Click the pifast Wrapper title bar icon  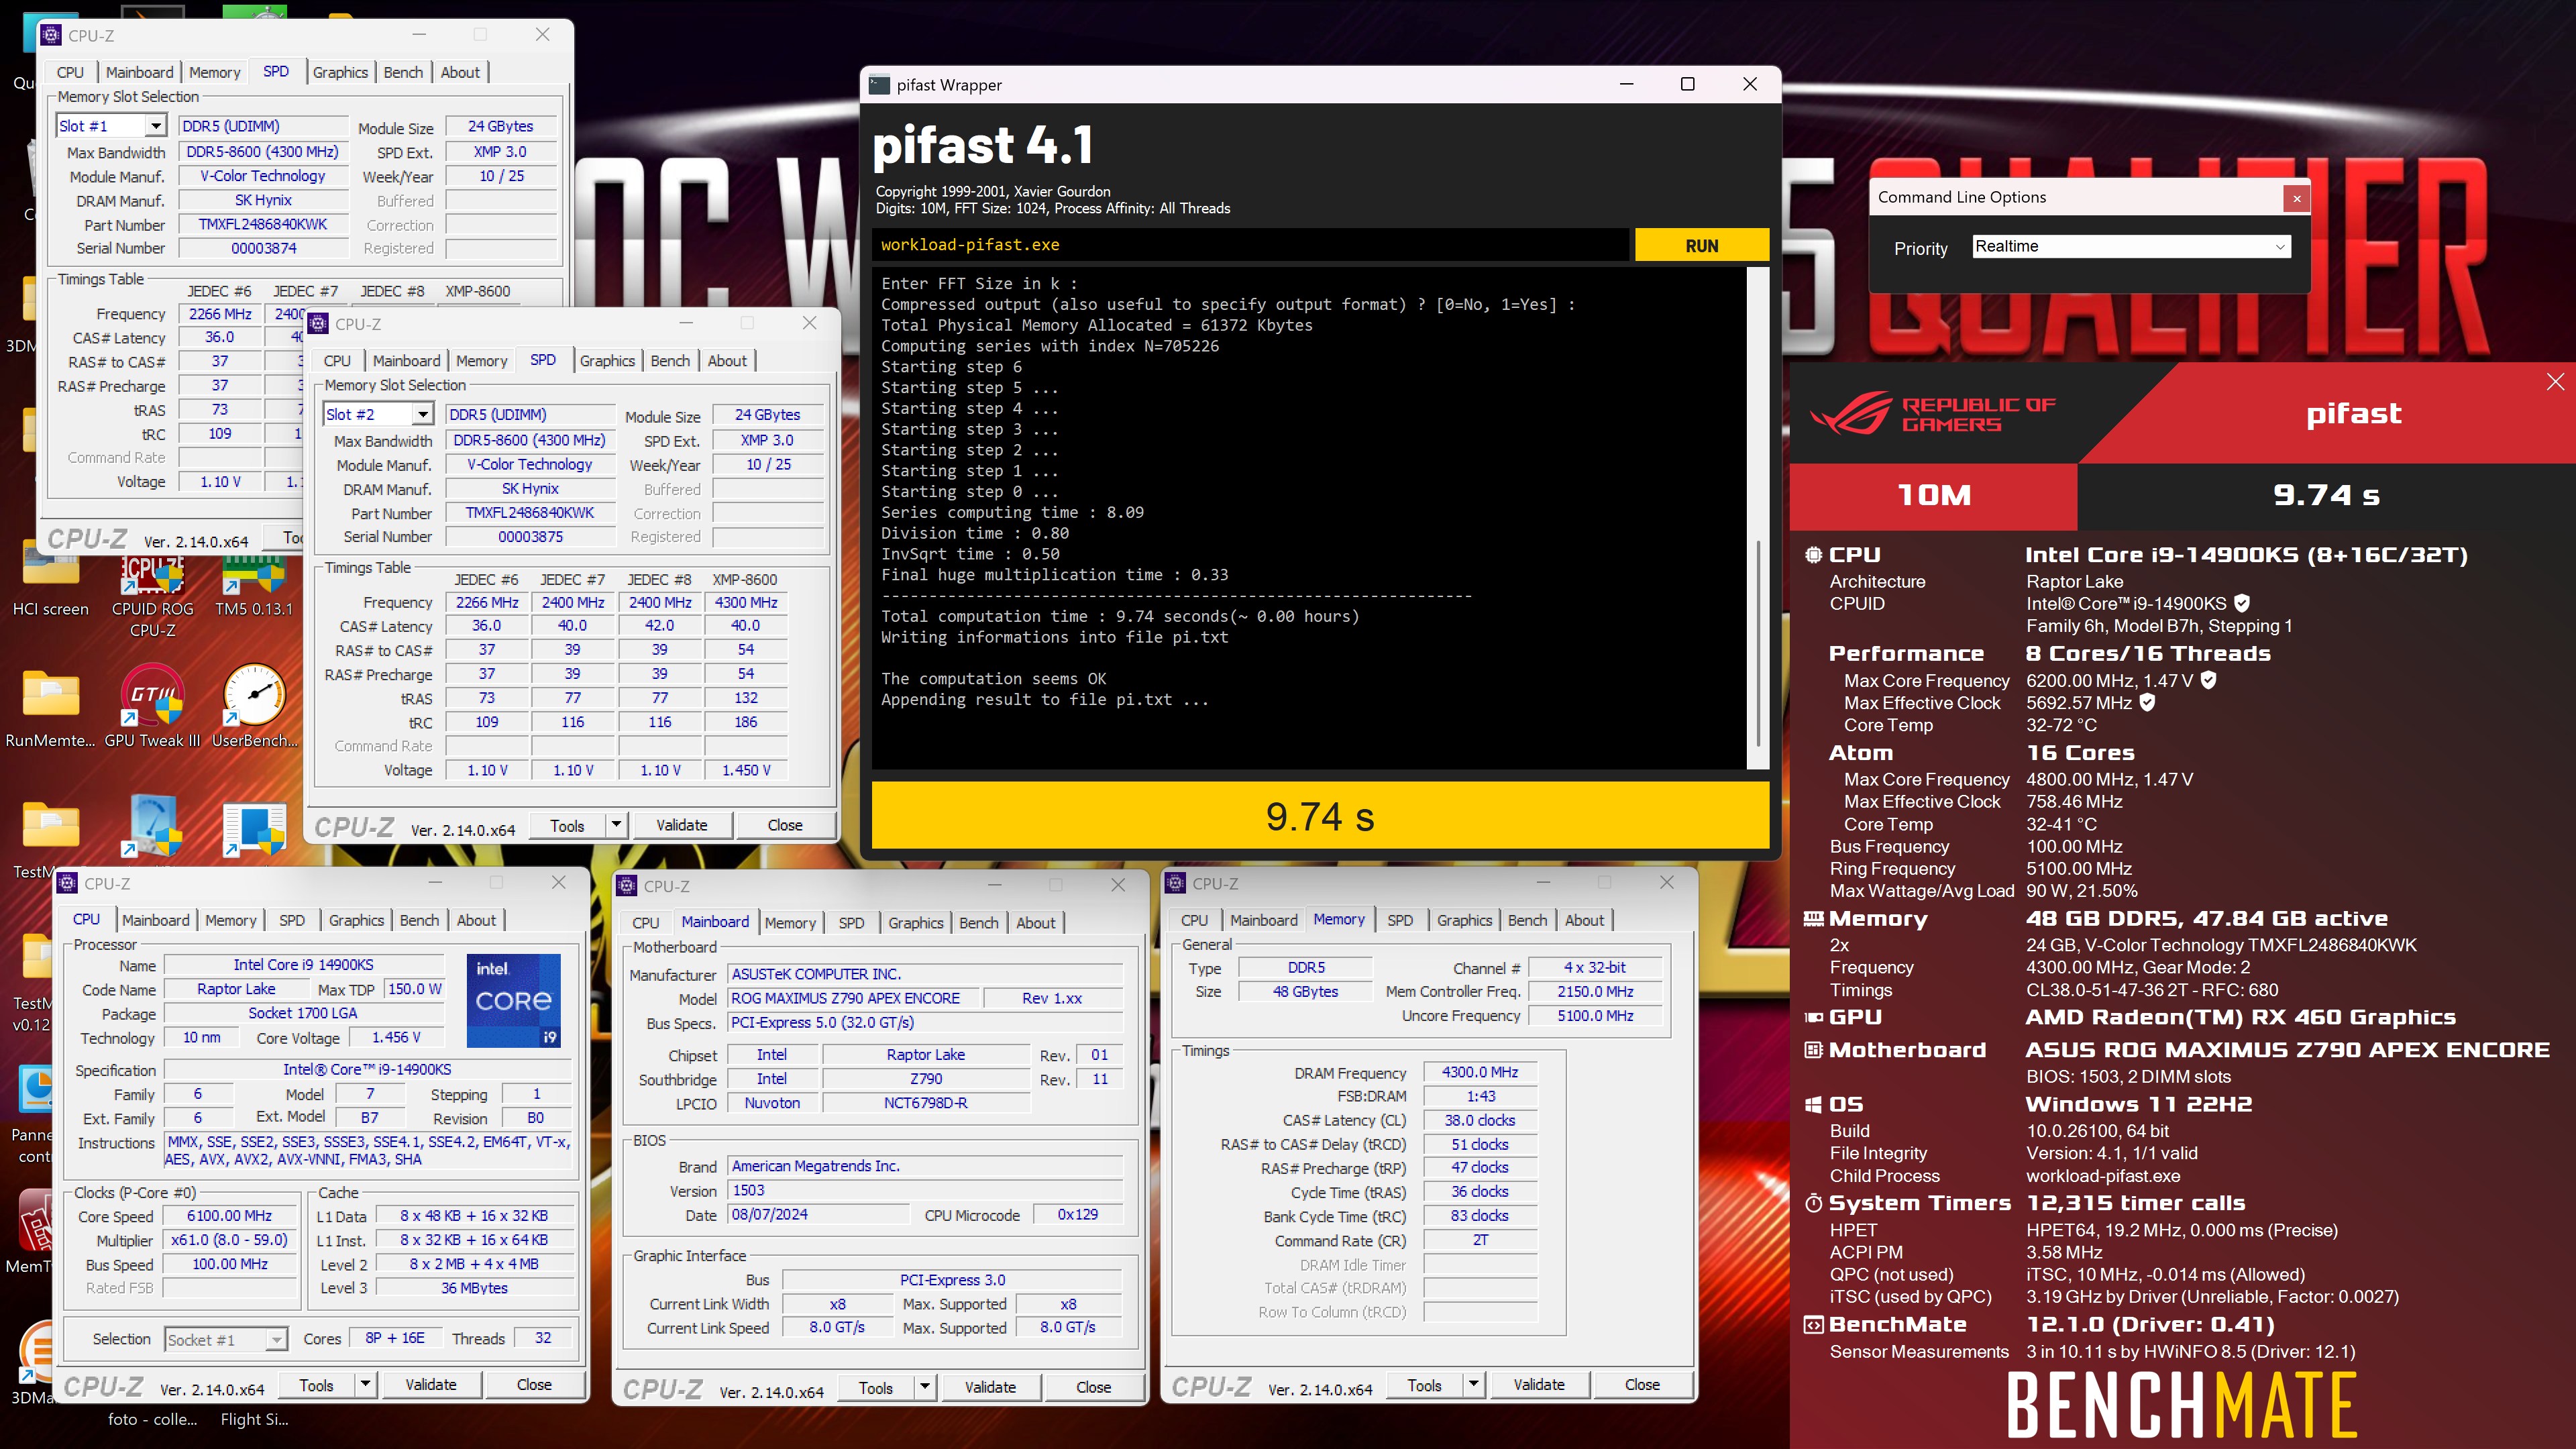[x=879, y=85]
